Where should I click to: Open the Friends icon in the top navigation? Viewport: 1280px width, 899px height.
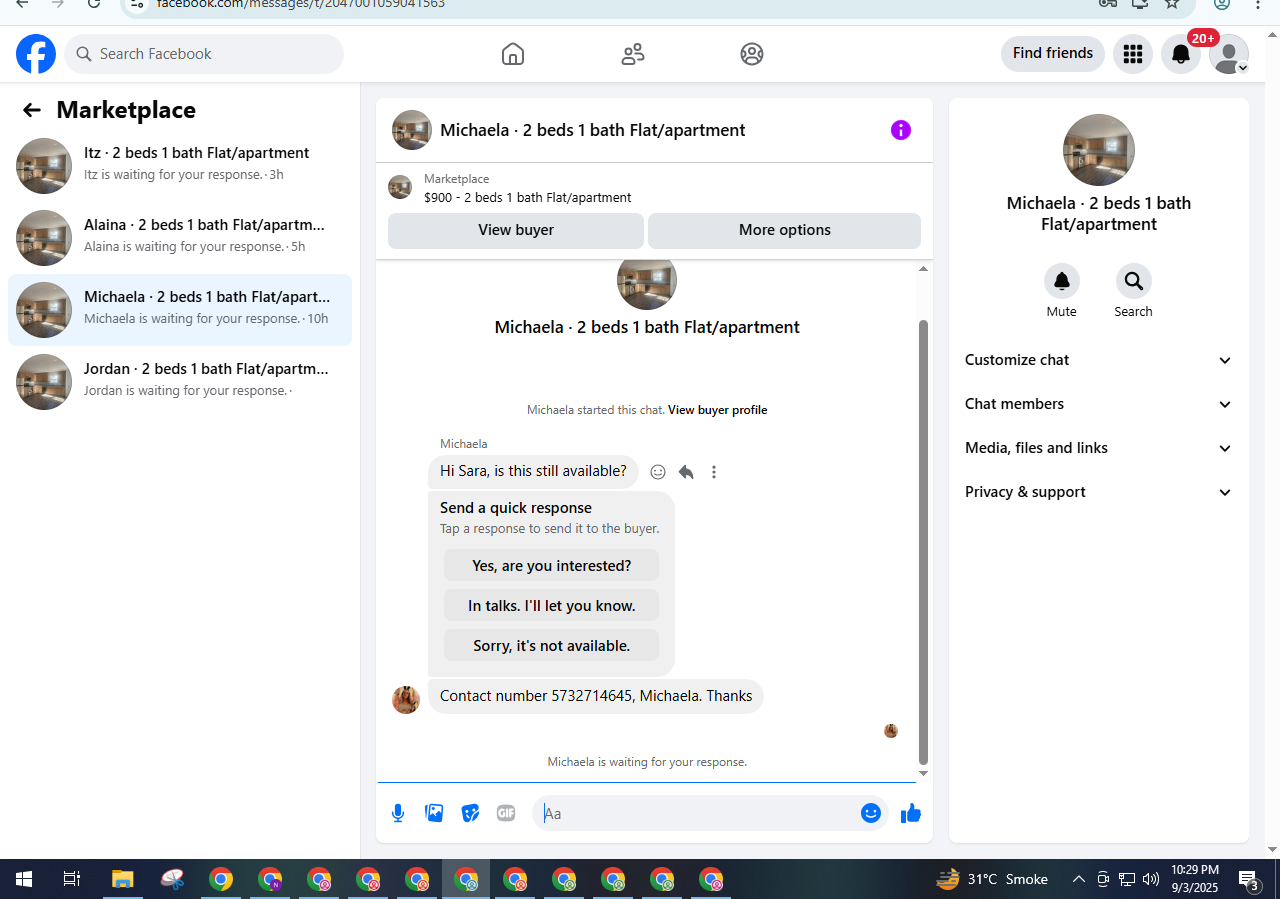pyautogui.click(x=633, y=54)
